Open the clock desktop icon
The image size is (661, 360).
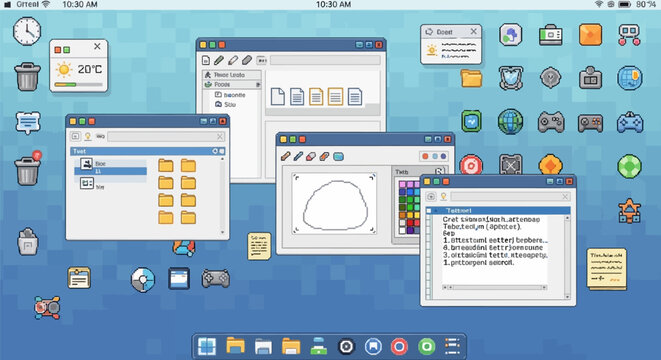[x=27, y=31]
